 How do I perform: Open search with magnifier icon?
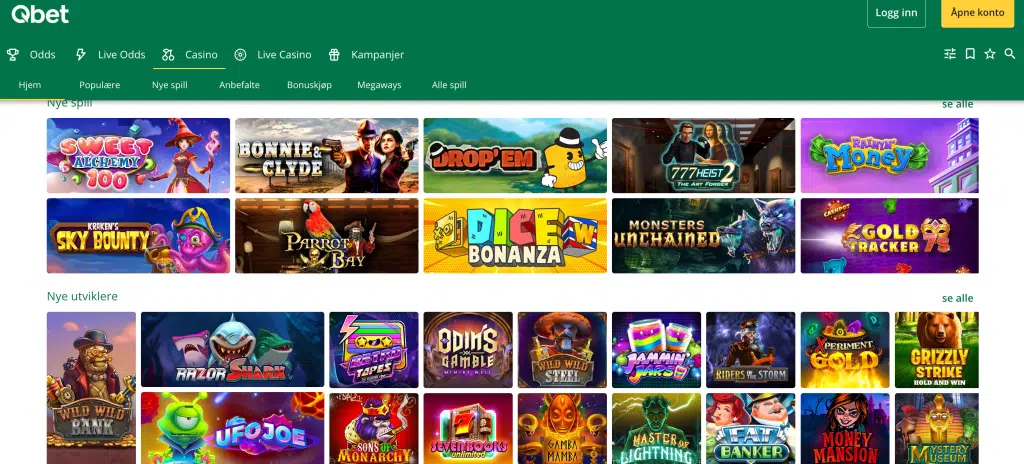[1010, 54]
